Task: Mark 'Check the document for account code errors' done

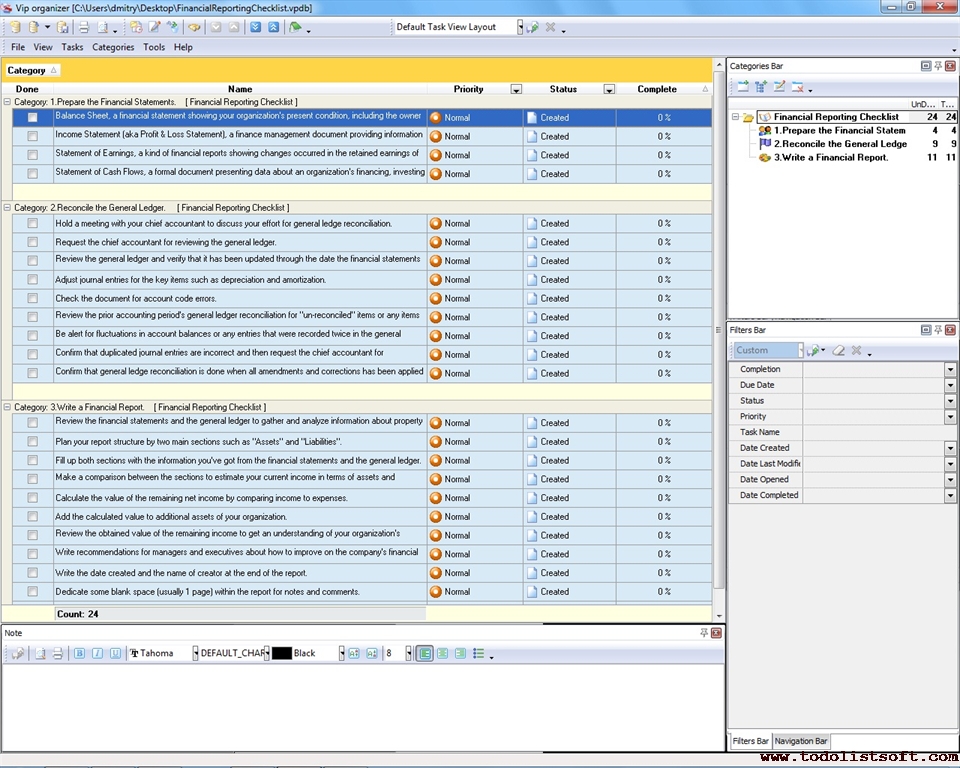Action: (x=33, y=298)
